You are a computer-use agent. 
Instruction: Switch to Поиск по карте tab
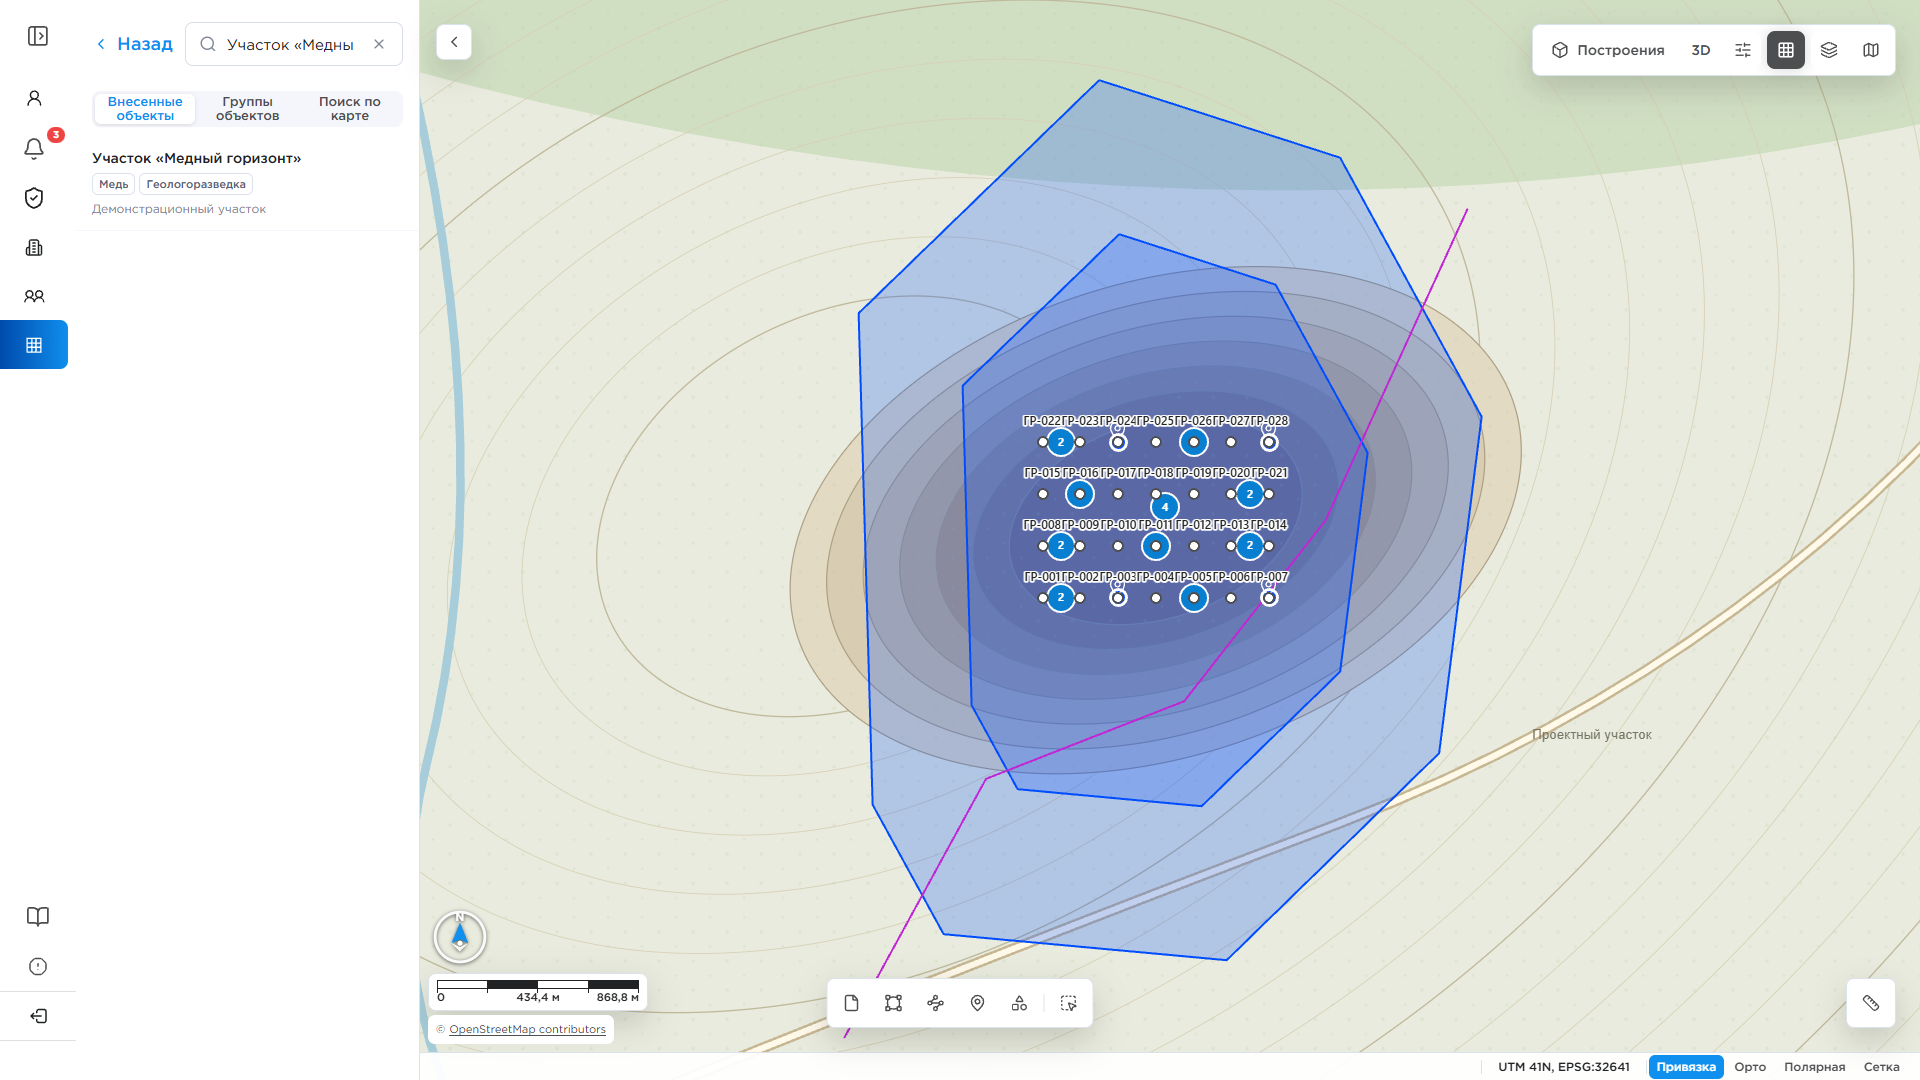pos(350,109)
